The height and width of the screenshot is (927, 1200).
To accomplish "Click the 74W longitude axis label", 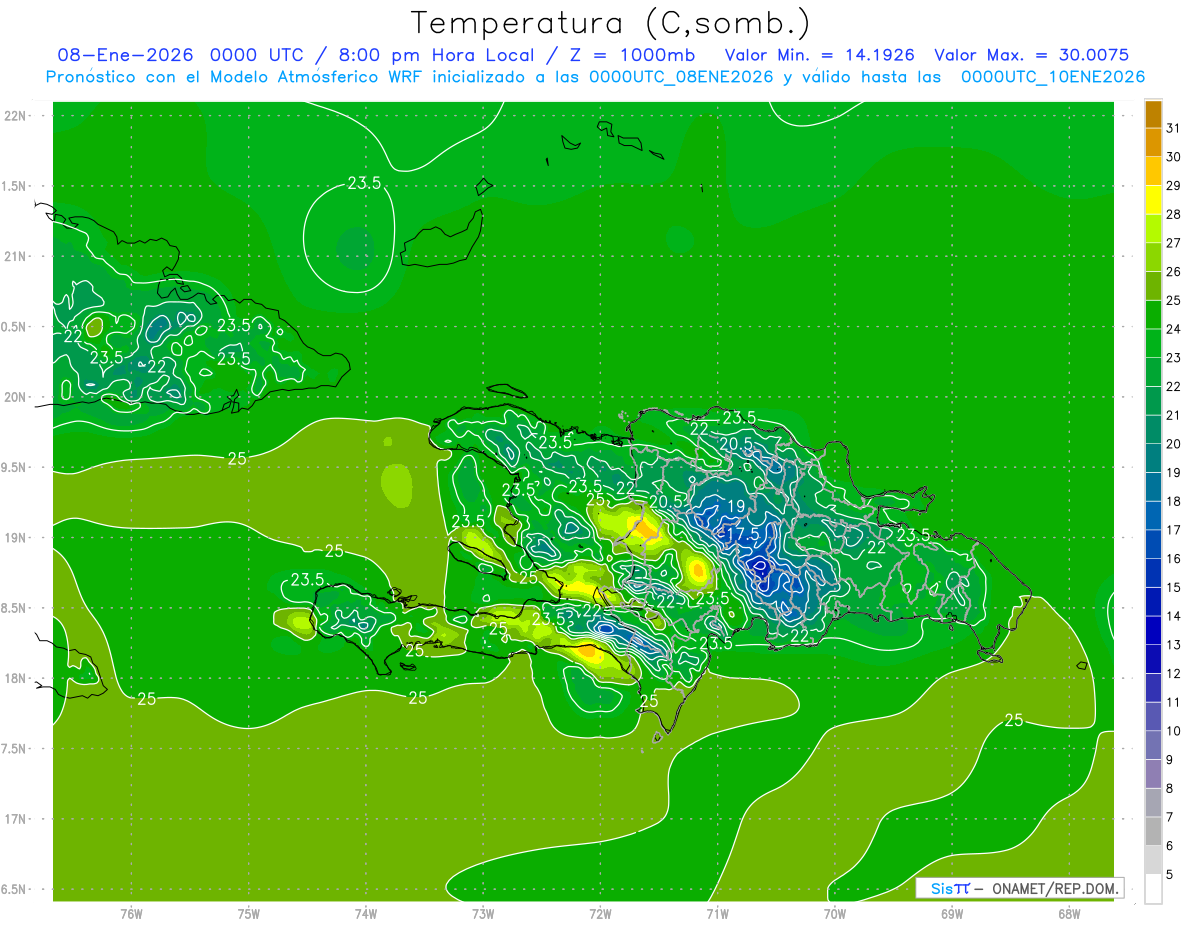I will tap(366, 914).
